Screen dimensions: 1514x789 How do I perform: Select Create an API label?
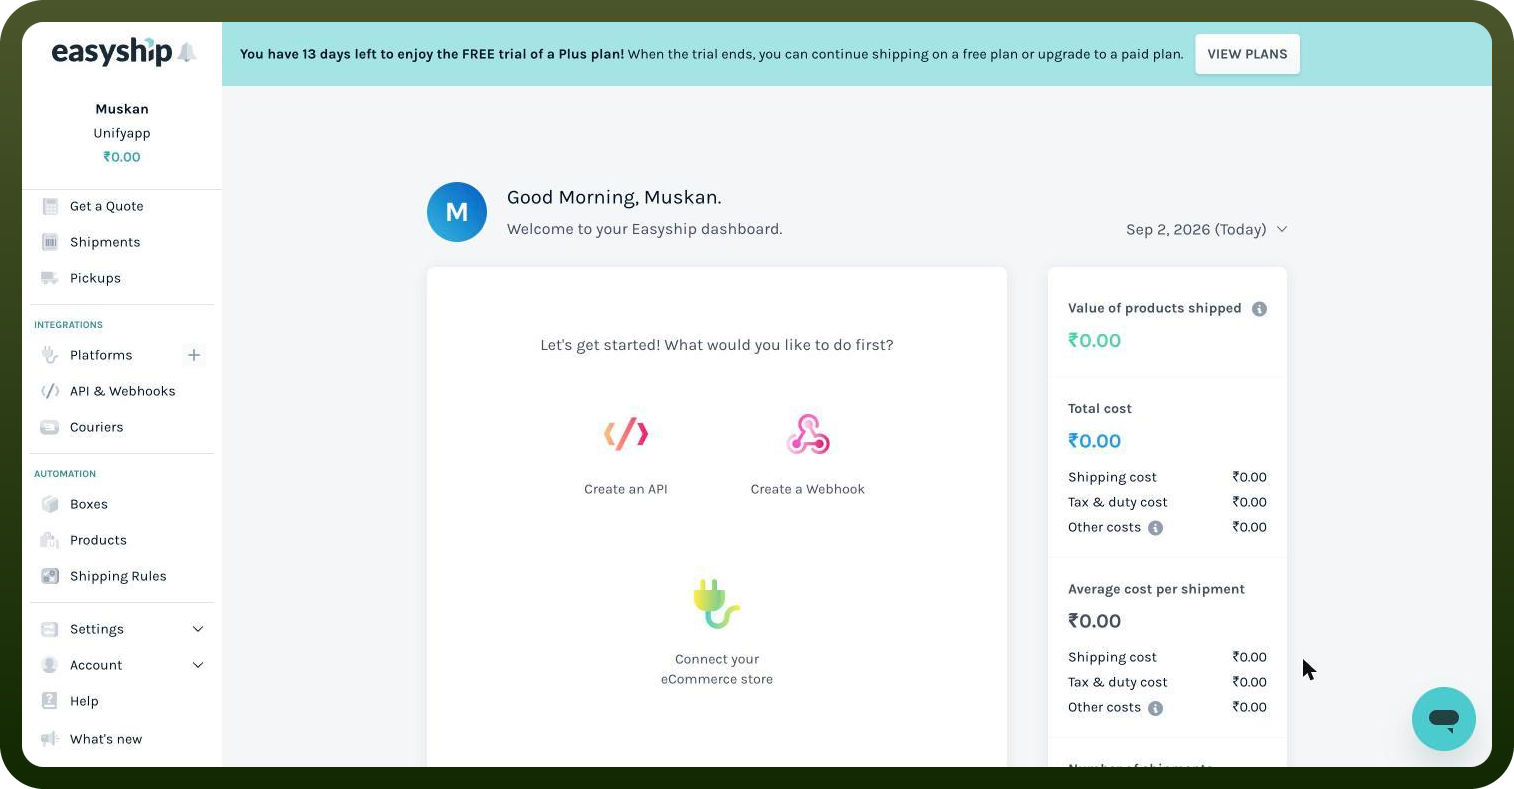pos(626,489)
